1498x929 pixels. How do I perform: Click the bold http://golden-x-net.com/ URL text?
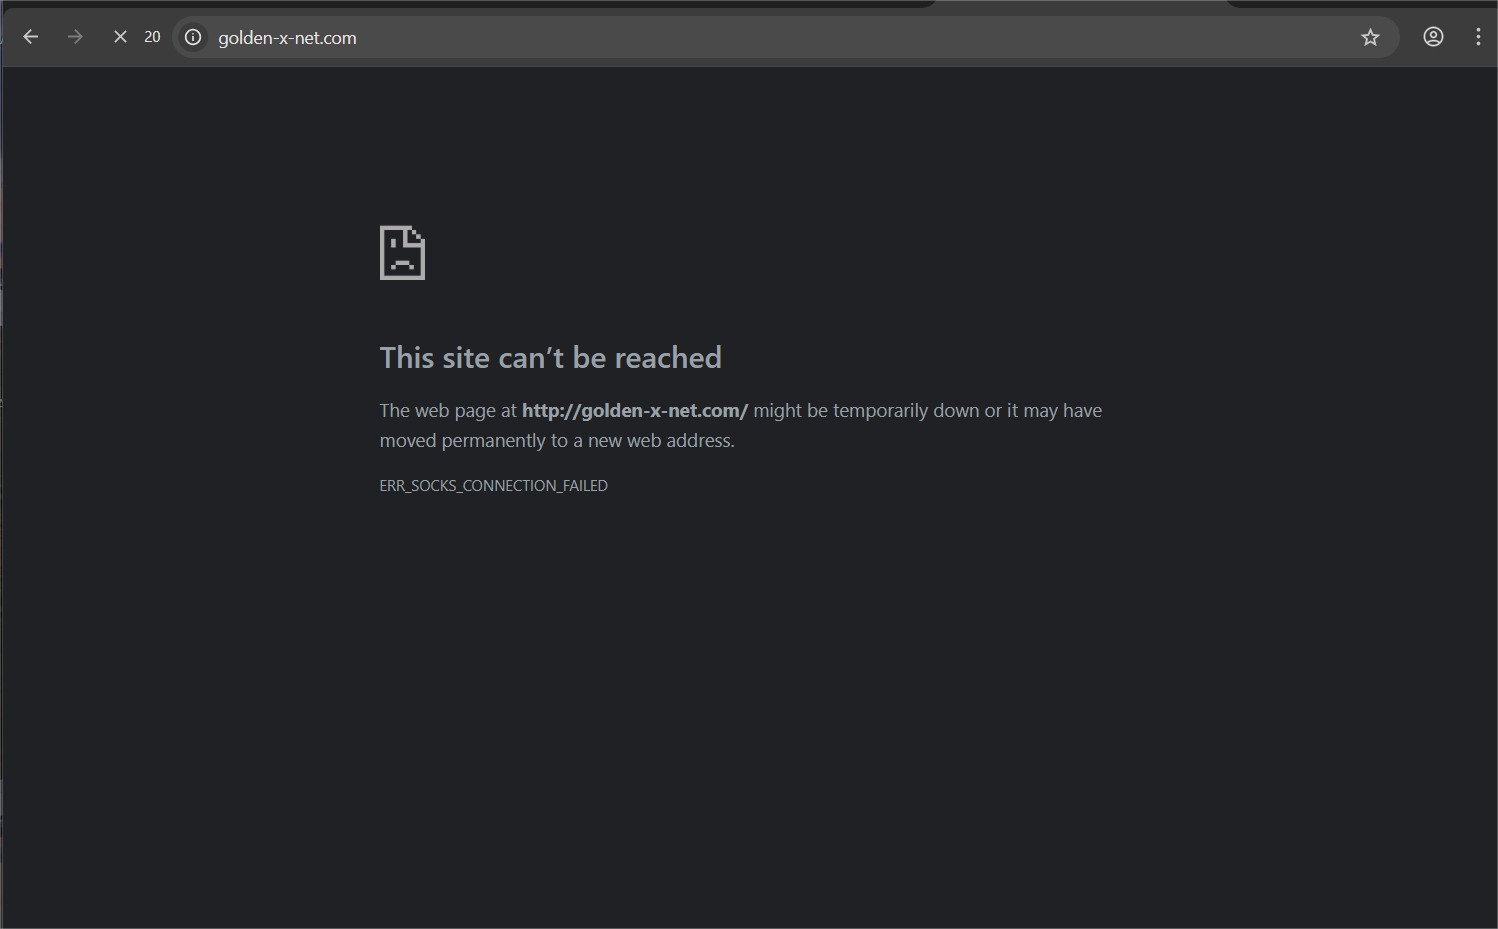pyautogui.click(x=634, y=411)
